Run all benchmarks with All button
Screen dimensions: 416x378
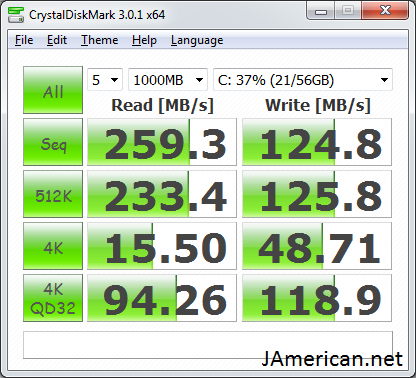53,90
